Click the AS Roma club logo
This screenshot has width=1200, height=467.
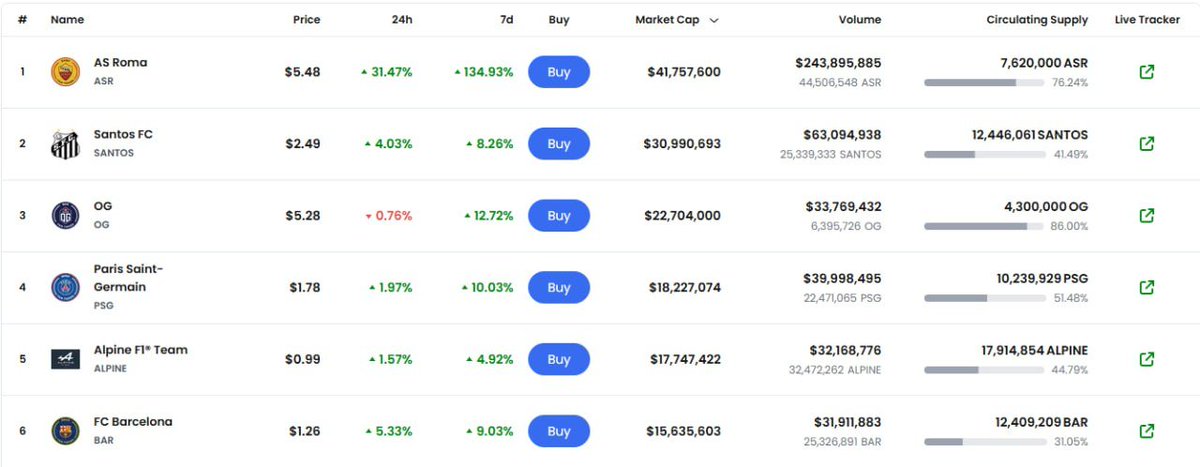[x=65, y=72]
